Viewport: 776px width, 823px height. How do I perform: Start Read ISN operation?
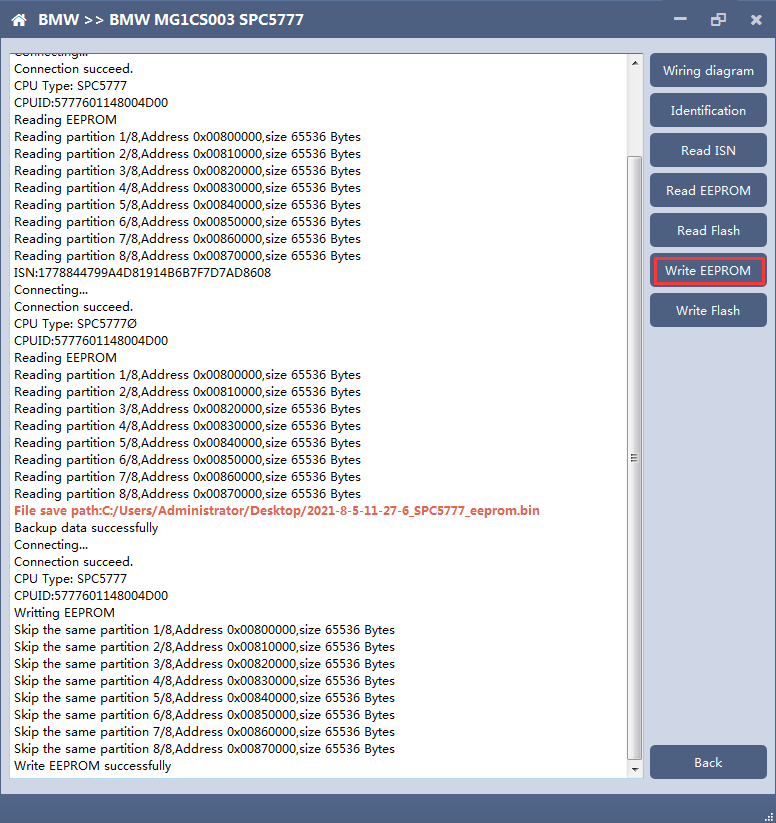point(708,150)
